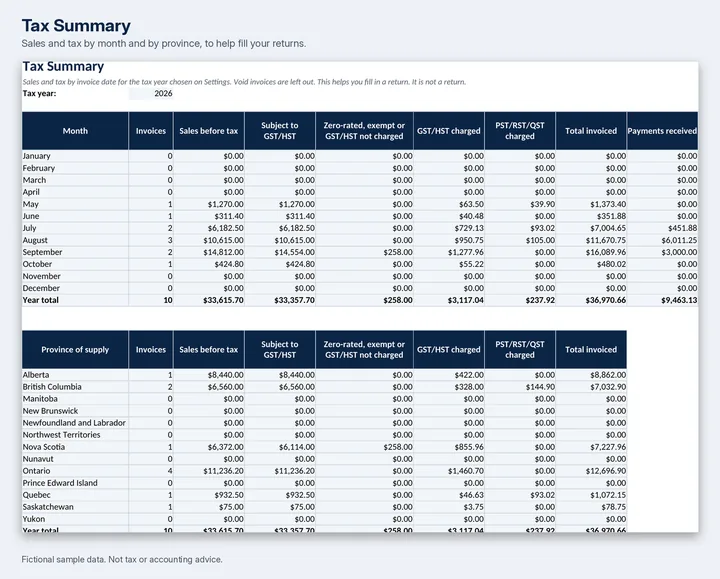Select year total payments $9,463.13
This screenshot has height=579, width=720.
pos(679,300)
